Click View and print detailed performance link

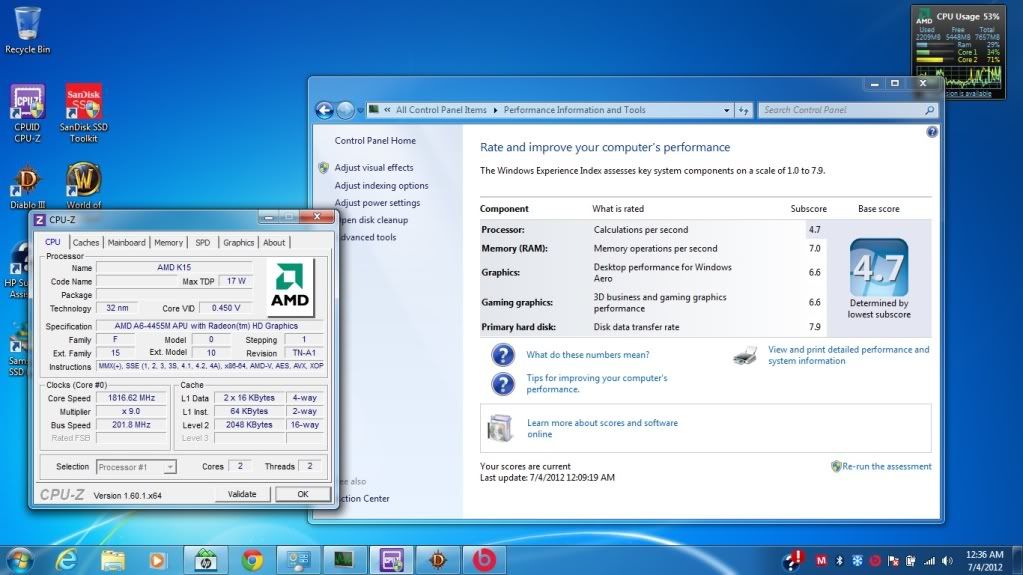(x=848, y=355)
